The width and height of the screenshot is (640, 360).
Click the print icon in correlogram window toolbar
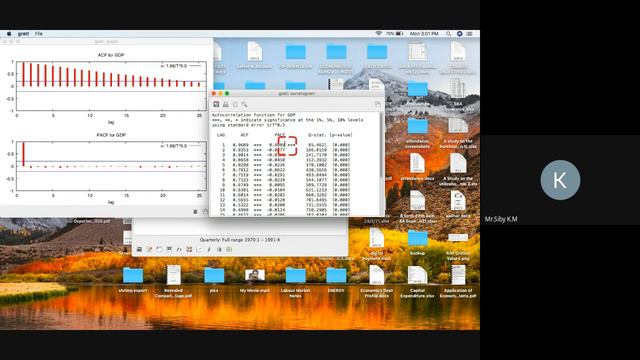pyautogui.click(x=226, y=104)
